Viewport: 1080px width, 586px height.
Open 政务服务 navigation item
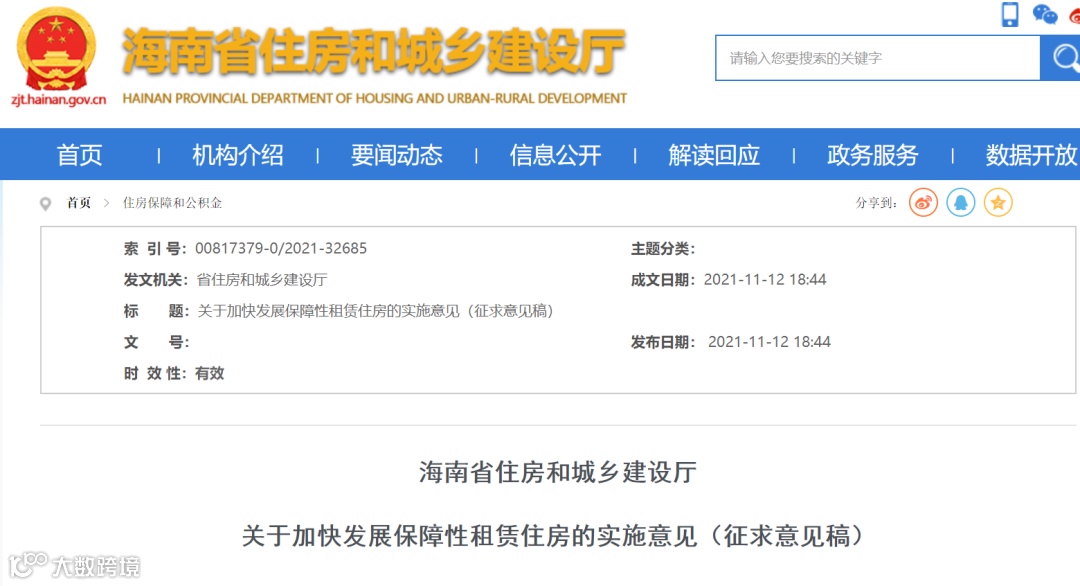click(873, 155)
